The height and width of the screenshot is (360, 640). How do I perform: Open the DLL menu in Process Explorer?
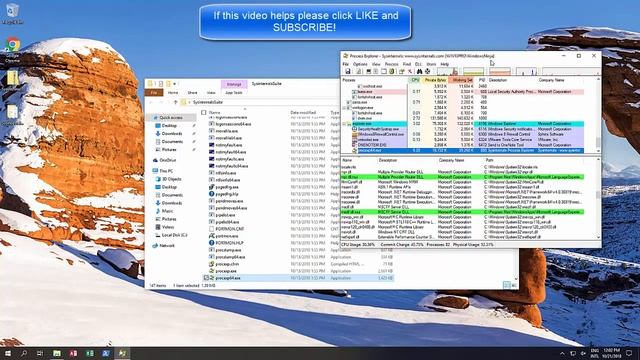[x=418, y=64]
